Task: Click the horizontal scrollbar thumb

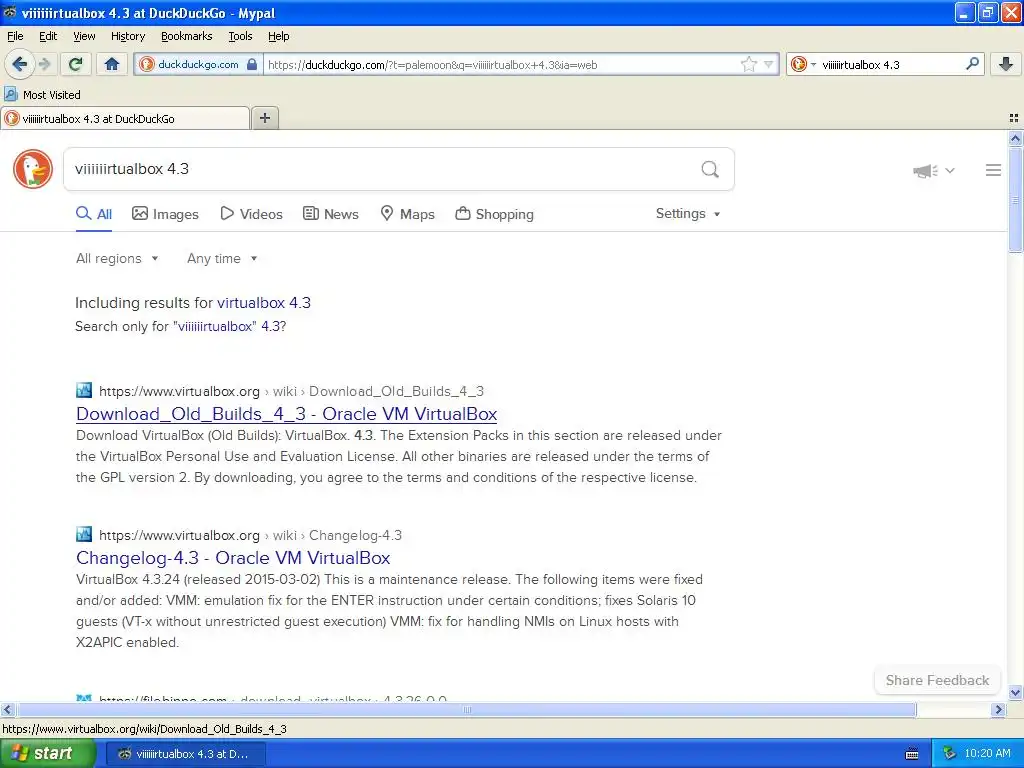Action: point(466,709)
